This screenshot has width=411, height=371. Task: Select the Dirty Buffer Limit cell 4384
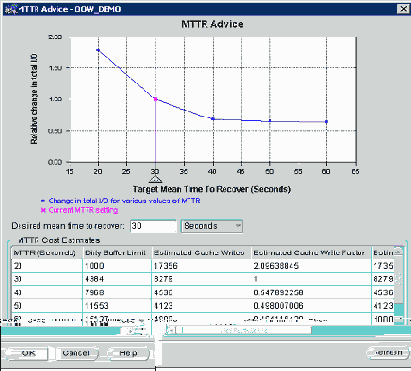pos(117,279)
